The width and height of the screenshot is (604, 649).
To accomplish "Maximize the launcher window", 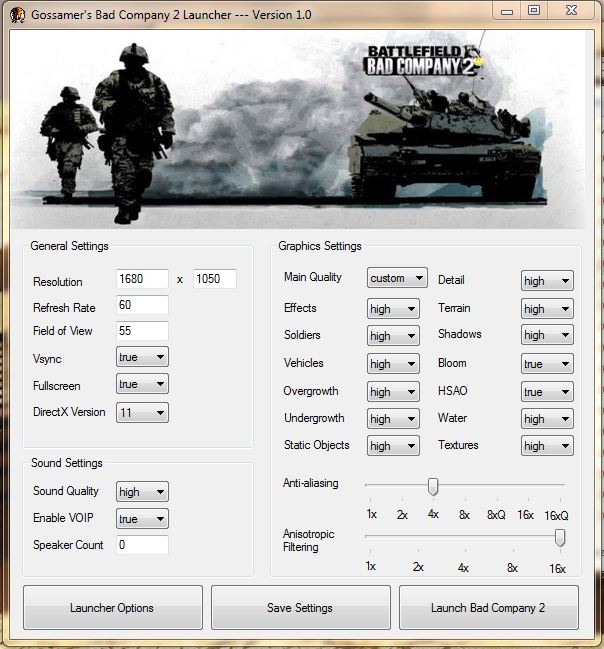I will pos(534,10).
